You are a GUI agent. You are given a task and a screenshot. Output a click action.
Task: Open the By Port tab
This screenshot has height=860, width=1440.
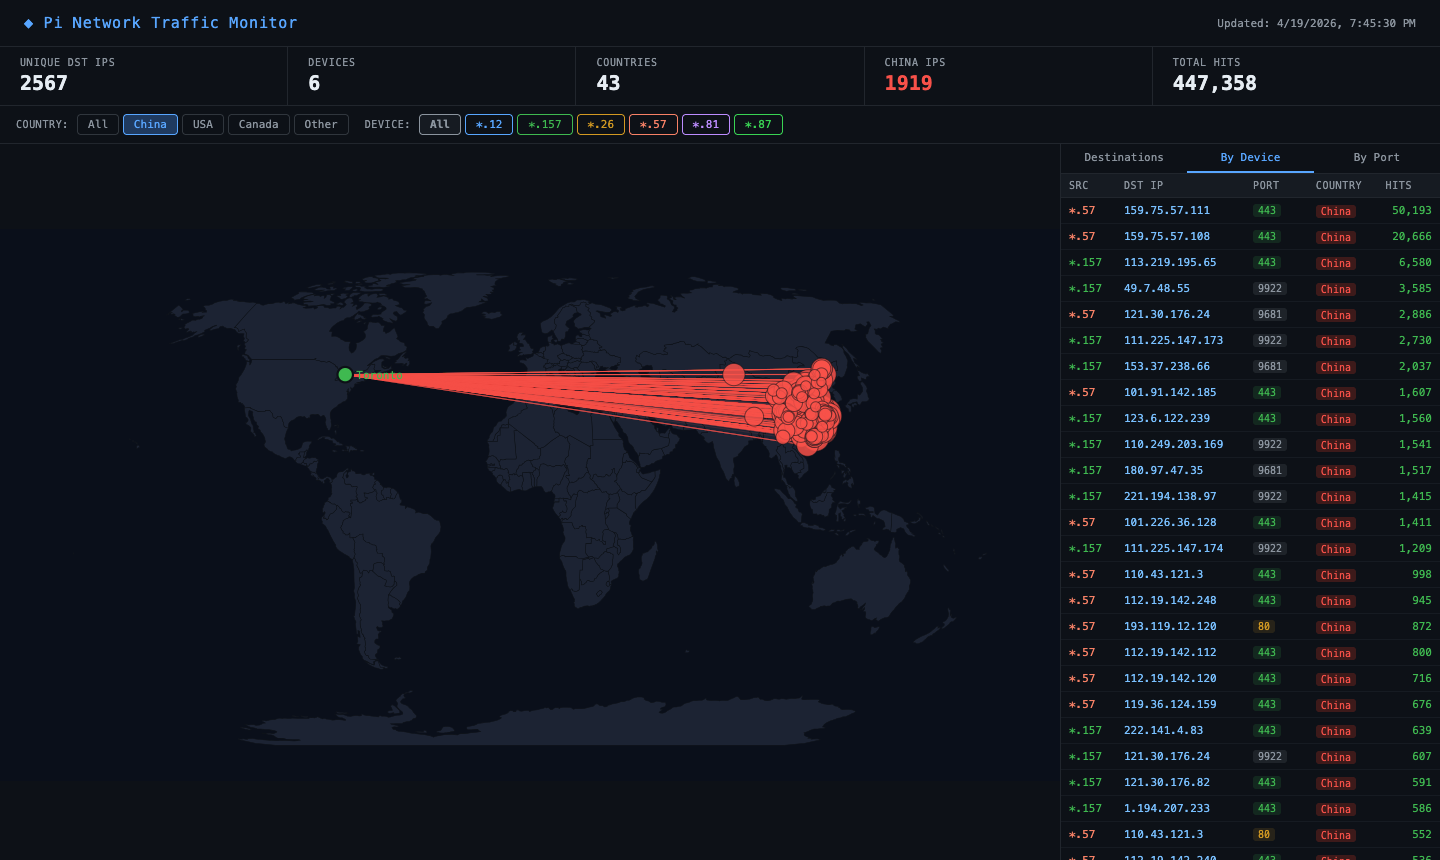pyautogui.click(x=1377, y=158)
